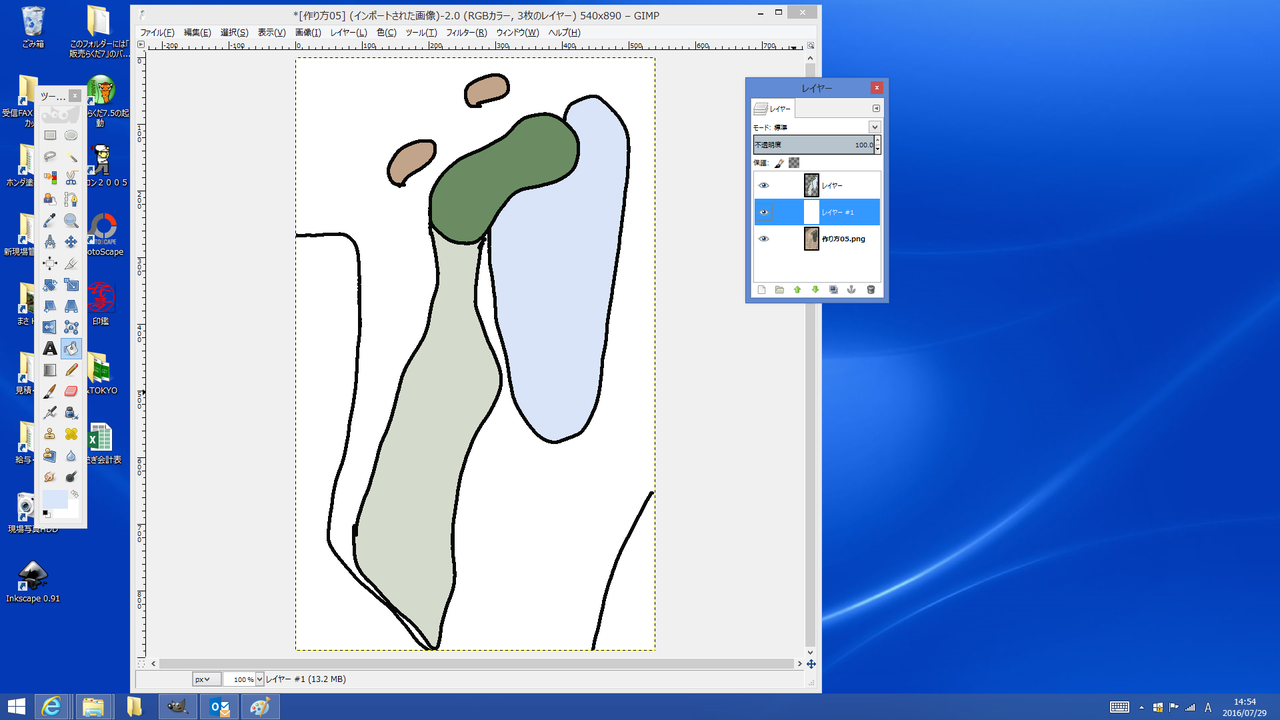The height and width of the screenshot is (720, 1280).
Task: Open the フィルター(R) menu
Action: click(466, 33)
